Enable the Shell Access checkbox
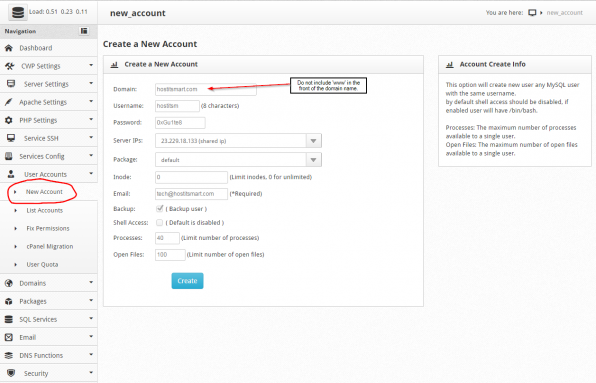The height and width of the screenshot is (383, 596). coord(160,223)
